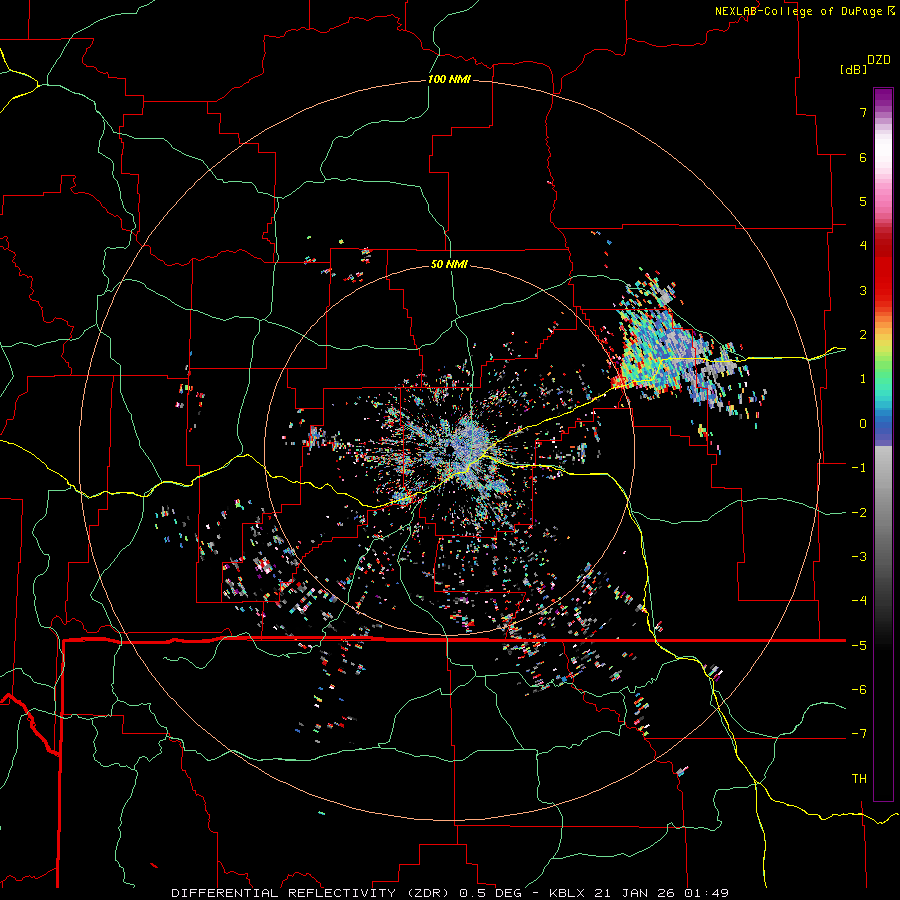Click the scale value "-4" on legend
Image resolution: width=900 pixels, height=900 pixels.
click(x=859, y=601)
